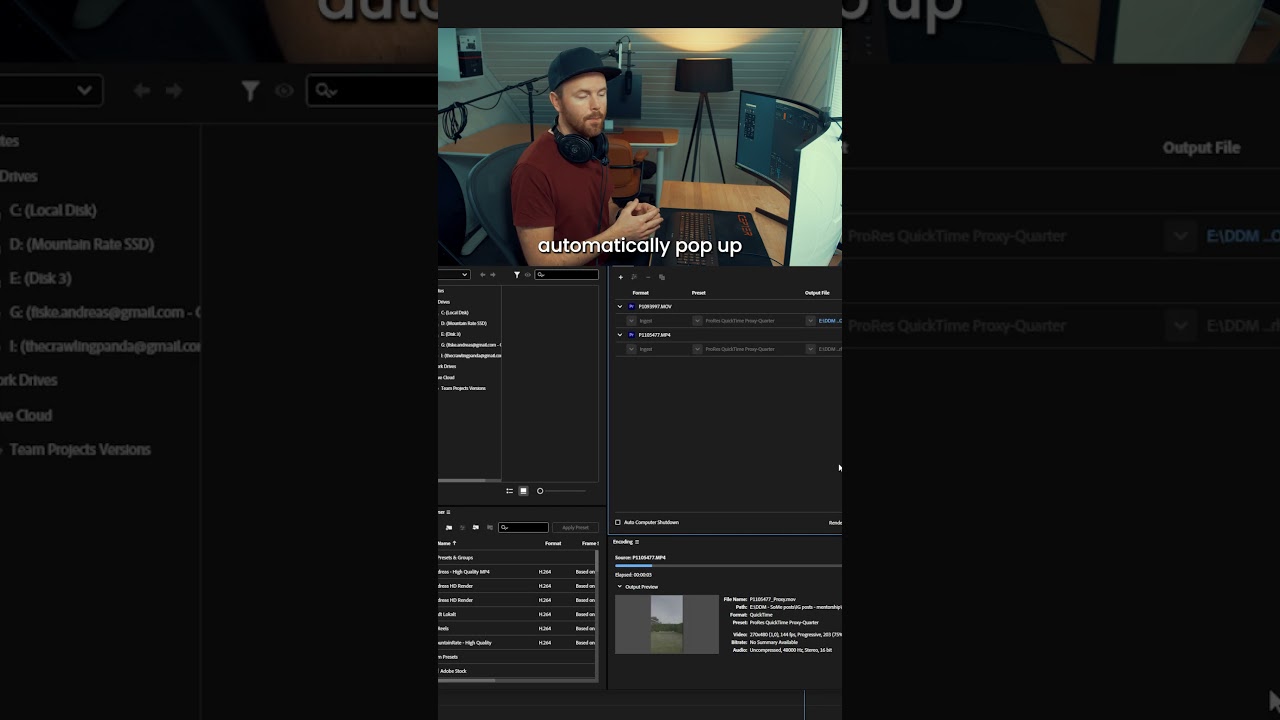The height and width of the screenshot is (720, 1280).
Task: Open preset dropdown for P1093997.MOV output
Action: tap(697, 321)
